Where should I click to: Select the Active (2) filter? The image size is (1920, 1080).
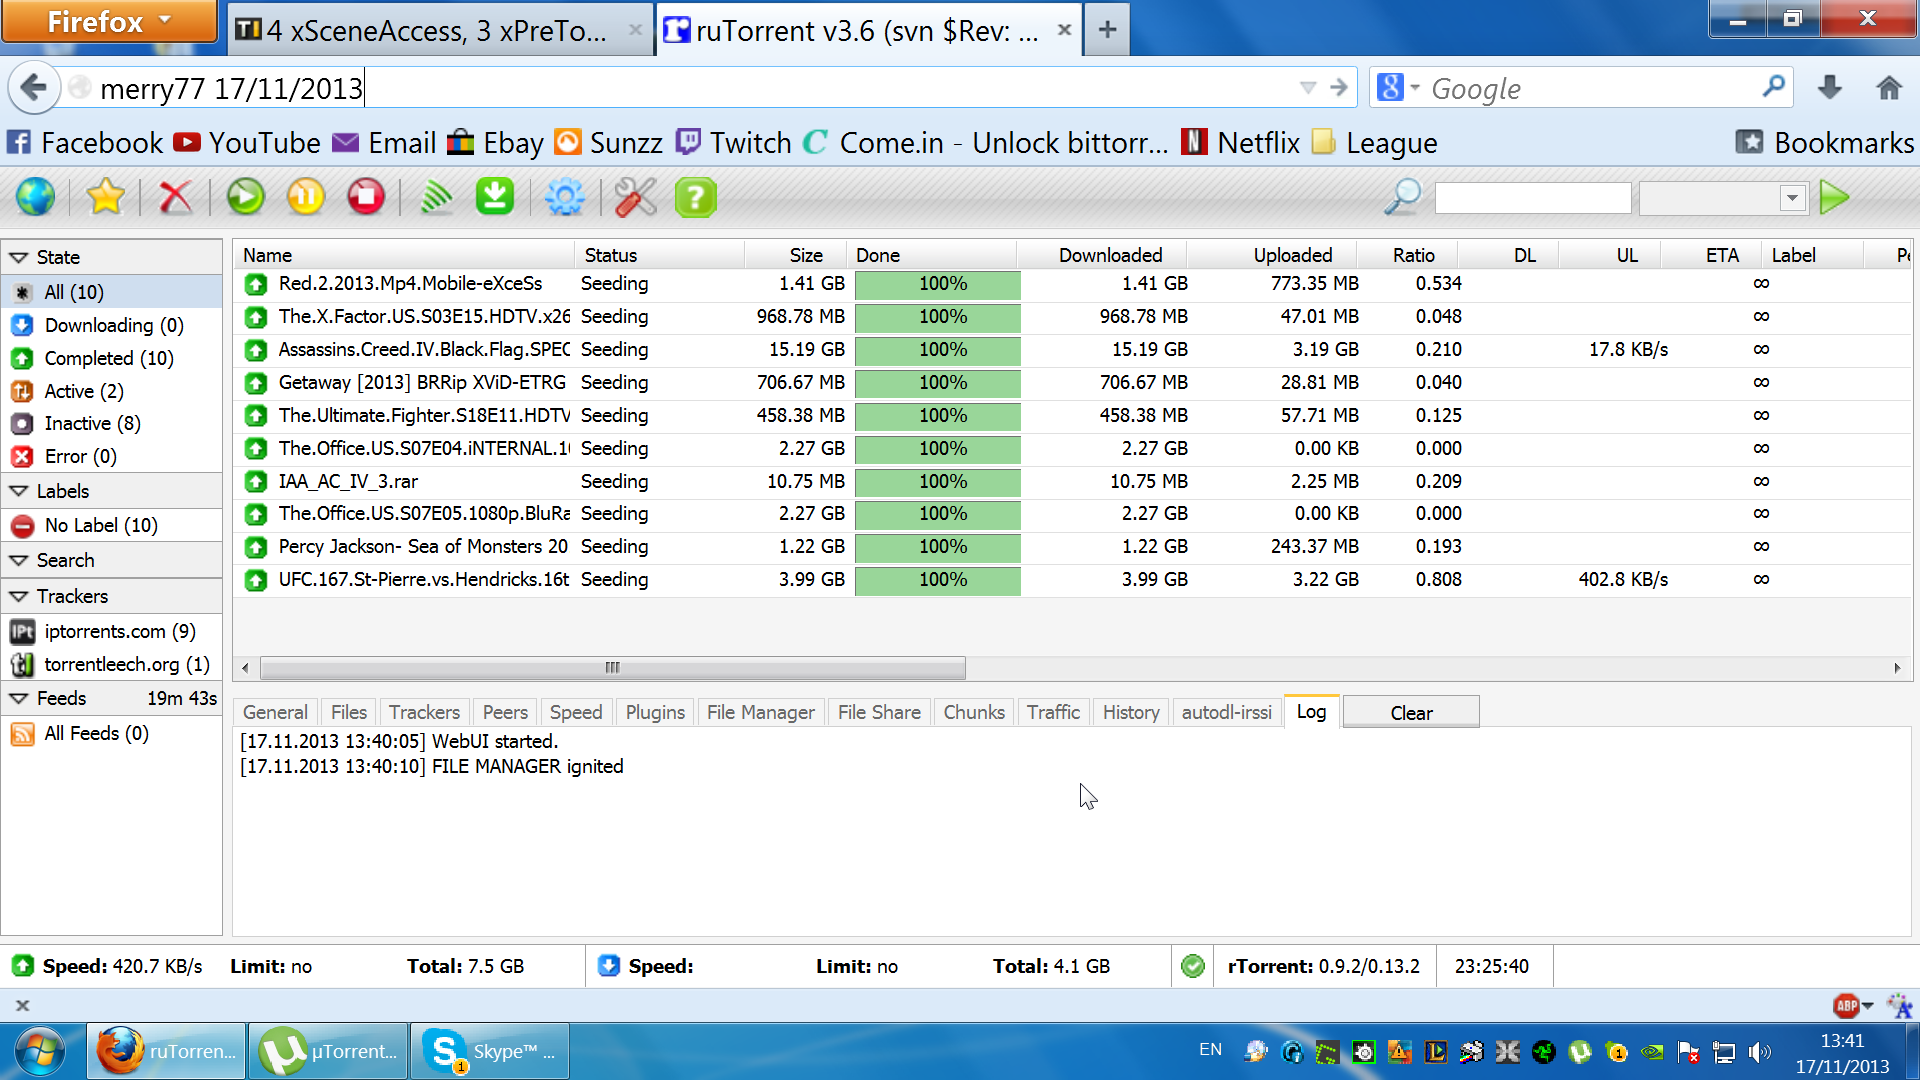(x=112, y=391)
